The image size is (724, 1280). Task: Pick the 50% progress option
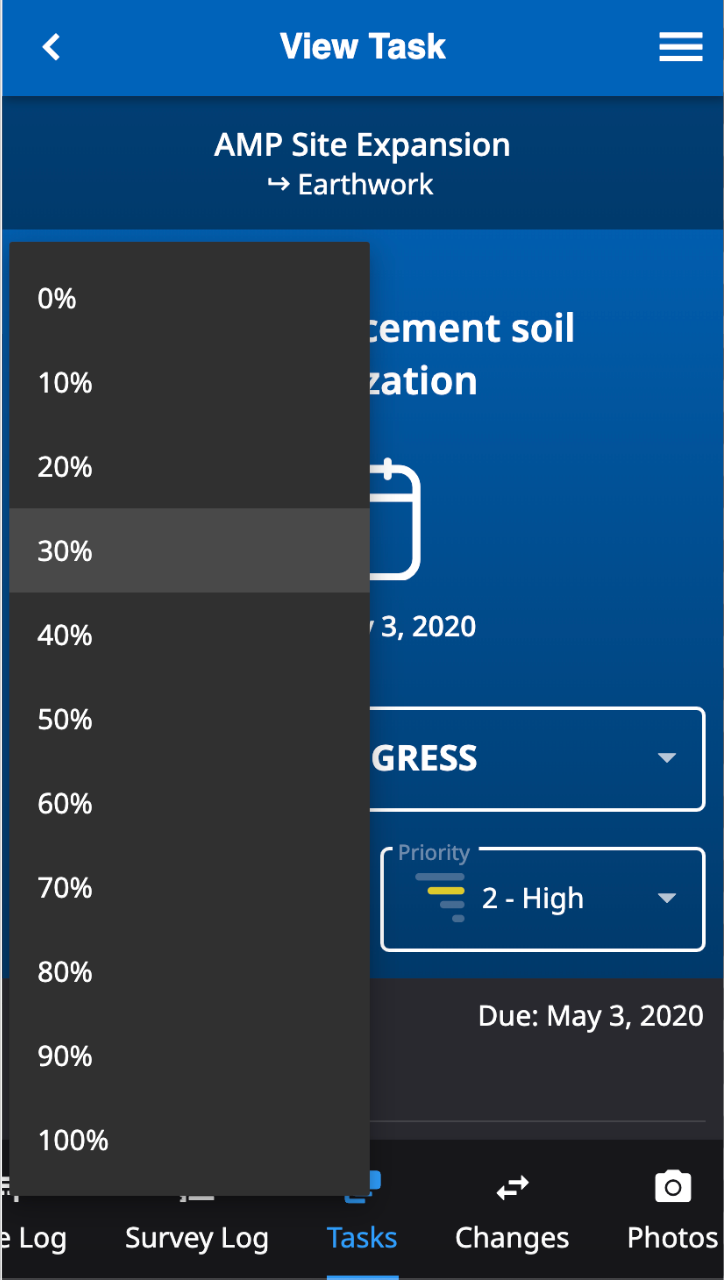[x=189, y=719]
